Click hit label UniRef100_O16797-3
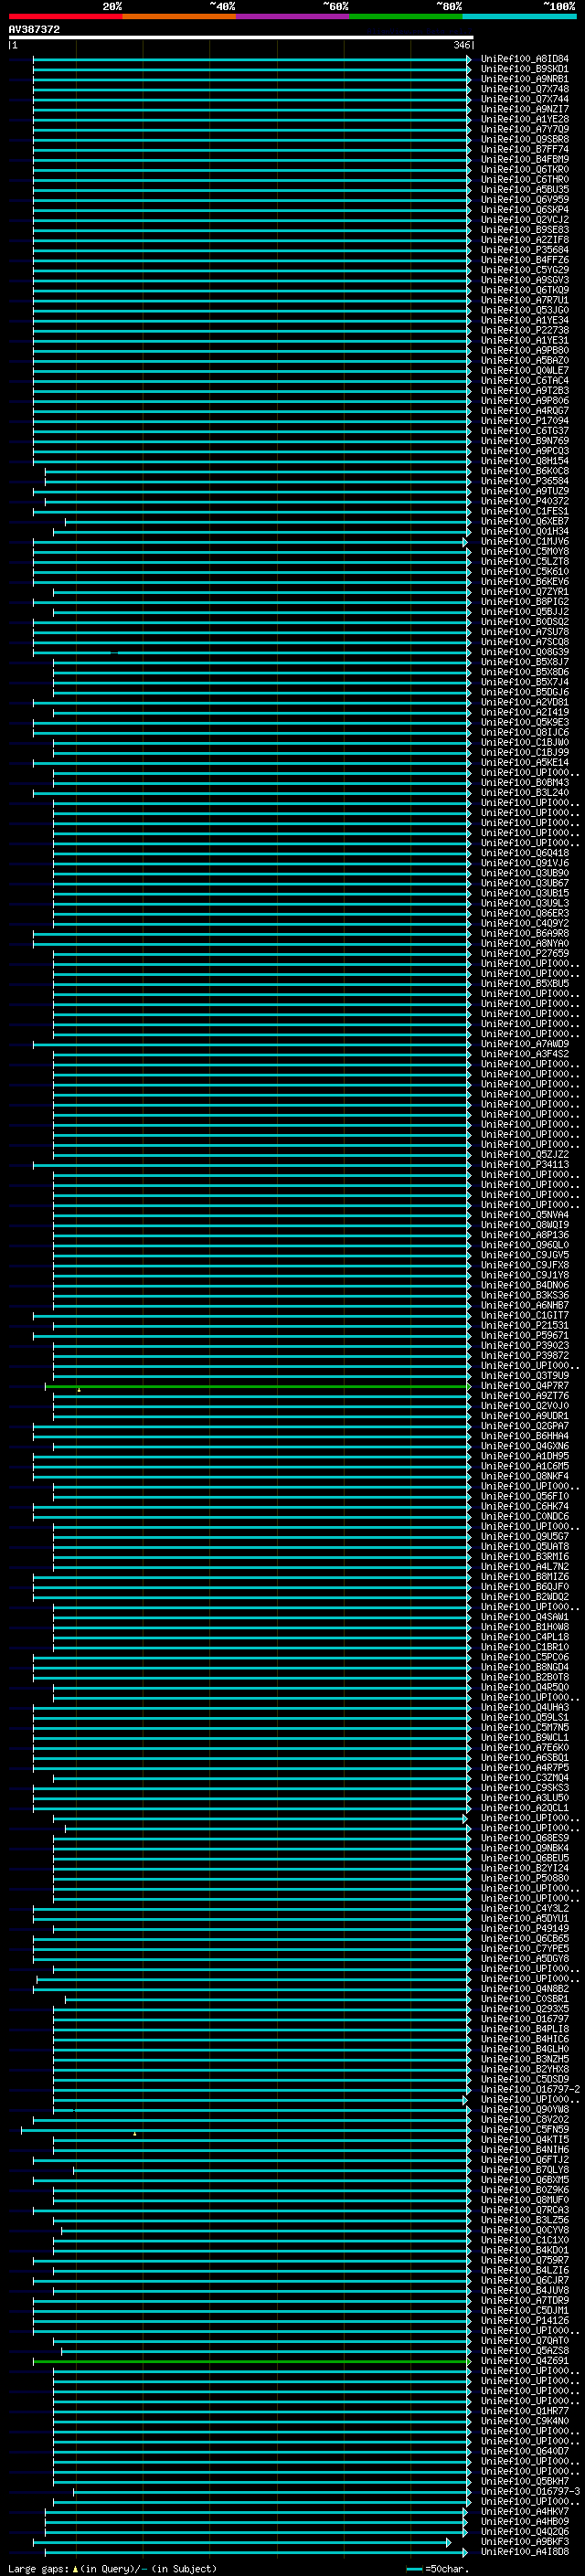The width and height of the screenshot is (585, 2576). pos(530,2491)
